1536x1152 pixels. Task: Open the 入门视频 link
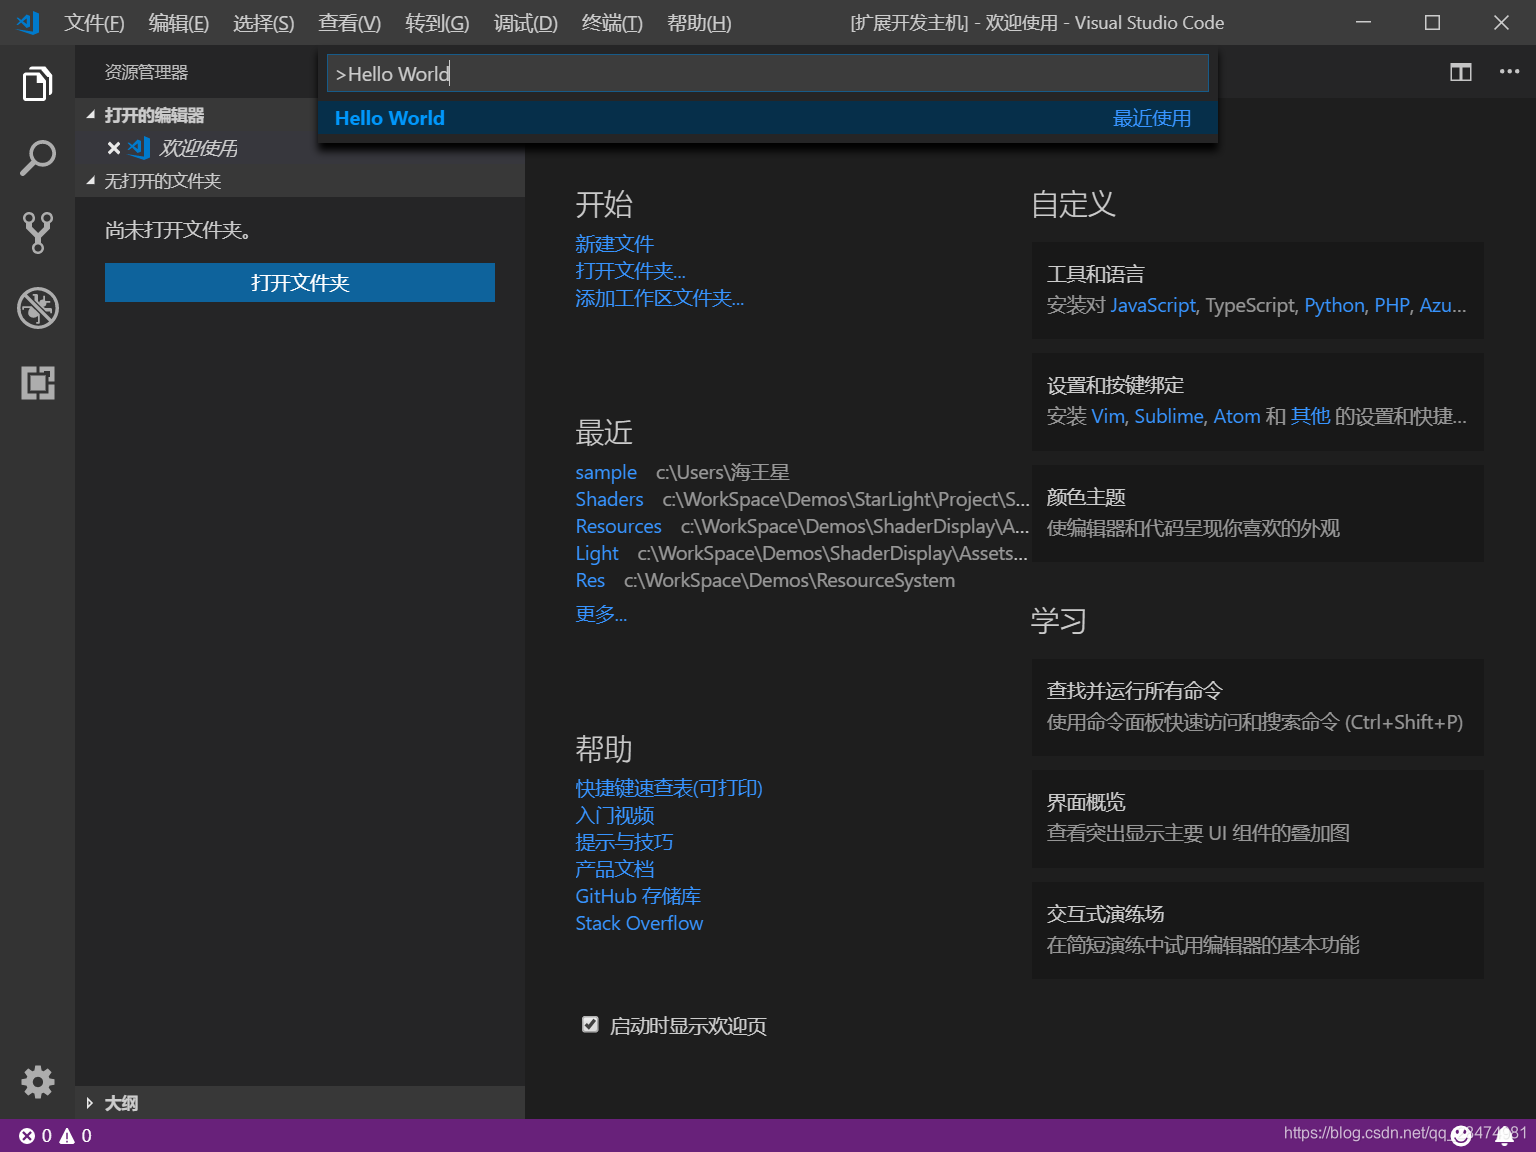614,815
